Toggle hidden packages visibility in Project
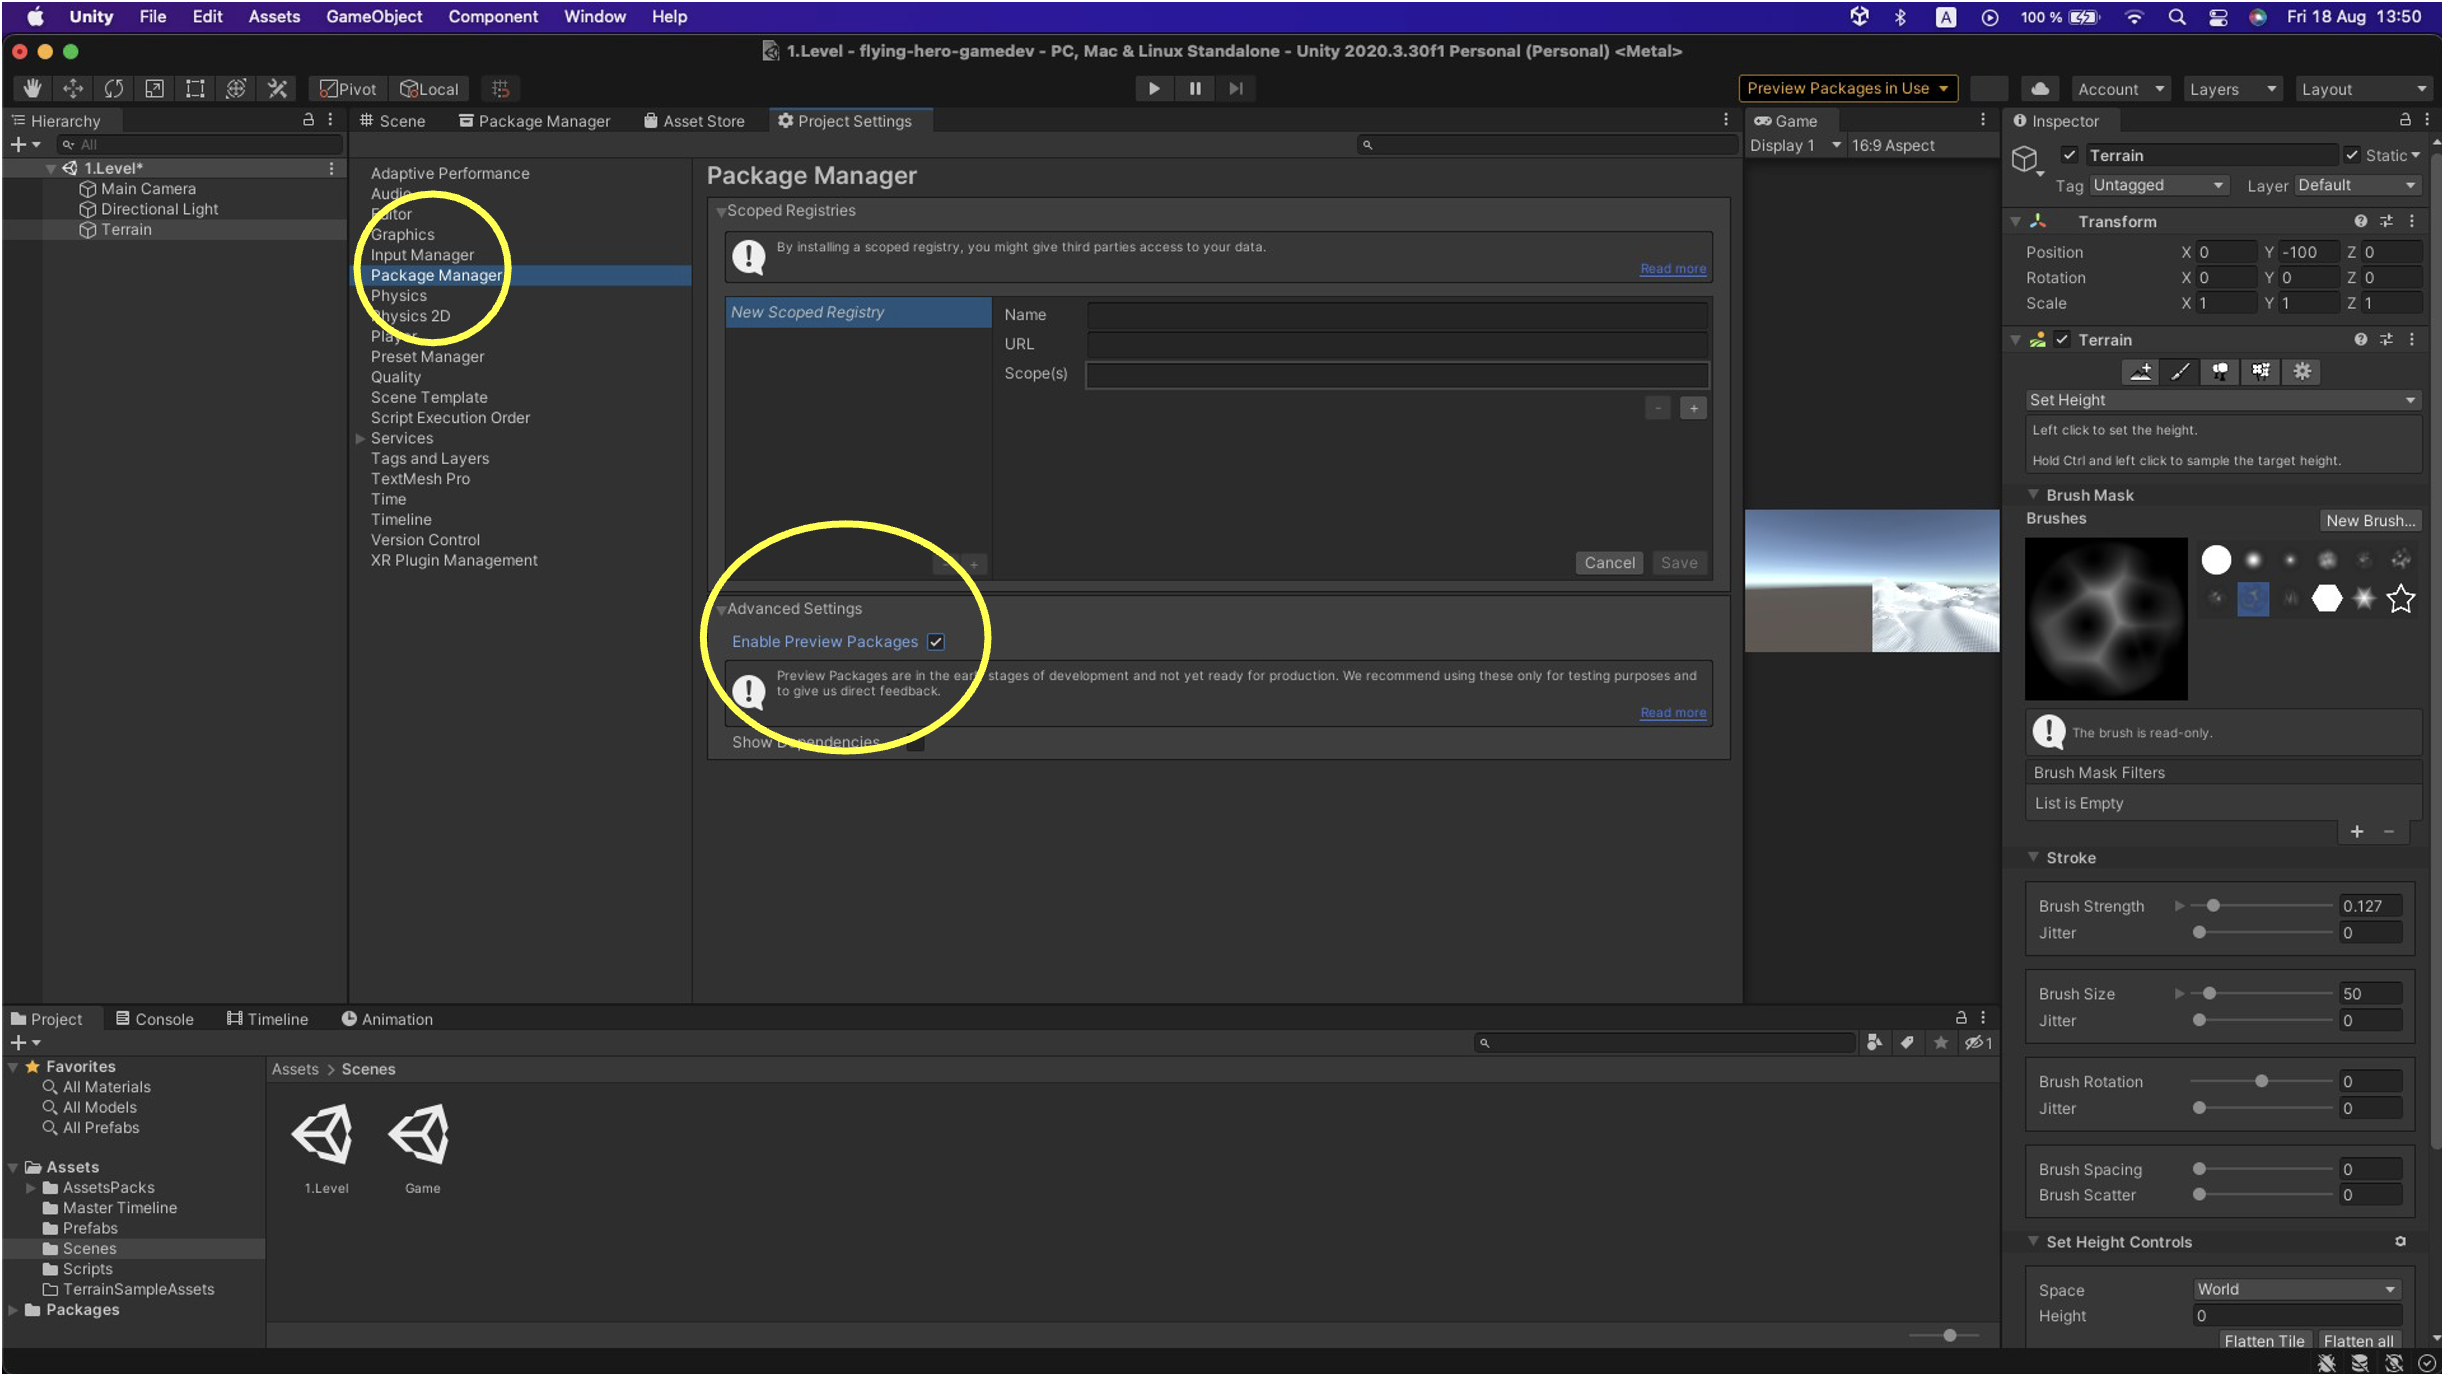 [x=1978, y=1043]
